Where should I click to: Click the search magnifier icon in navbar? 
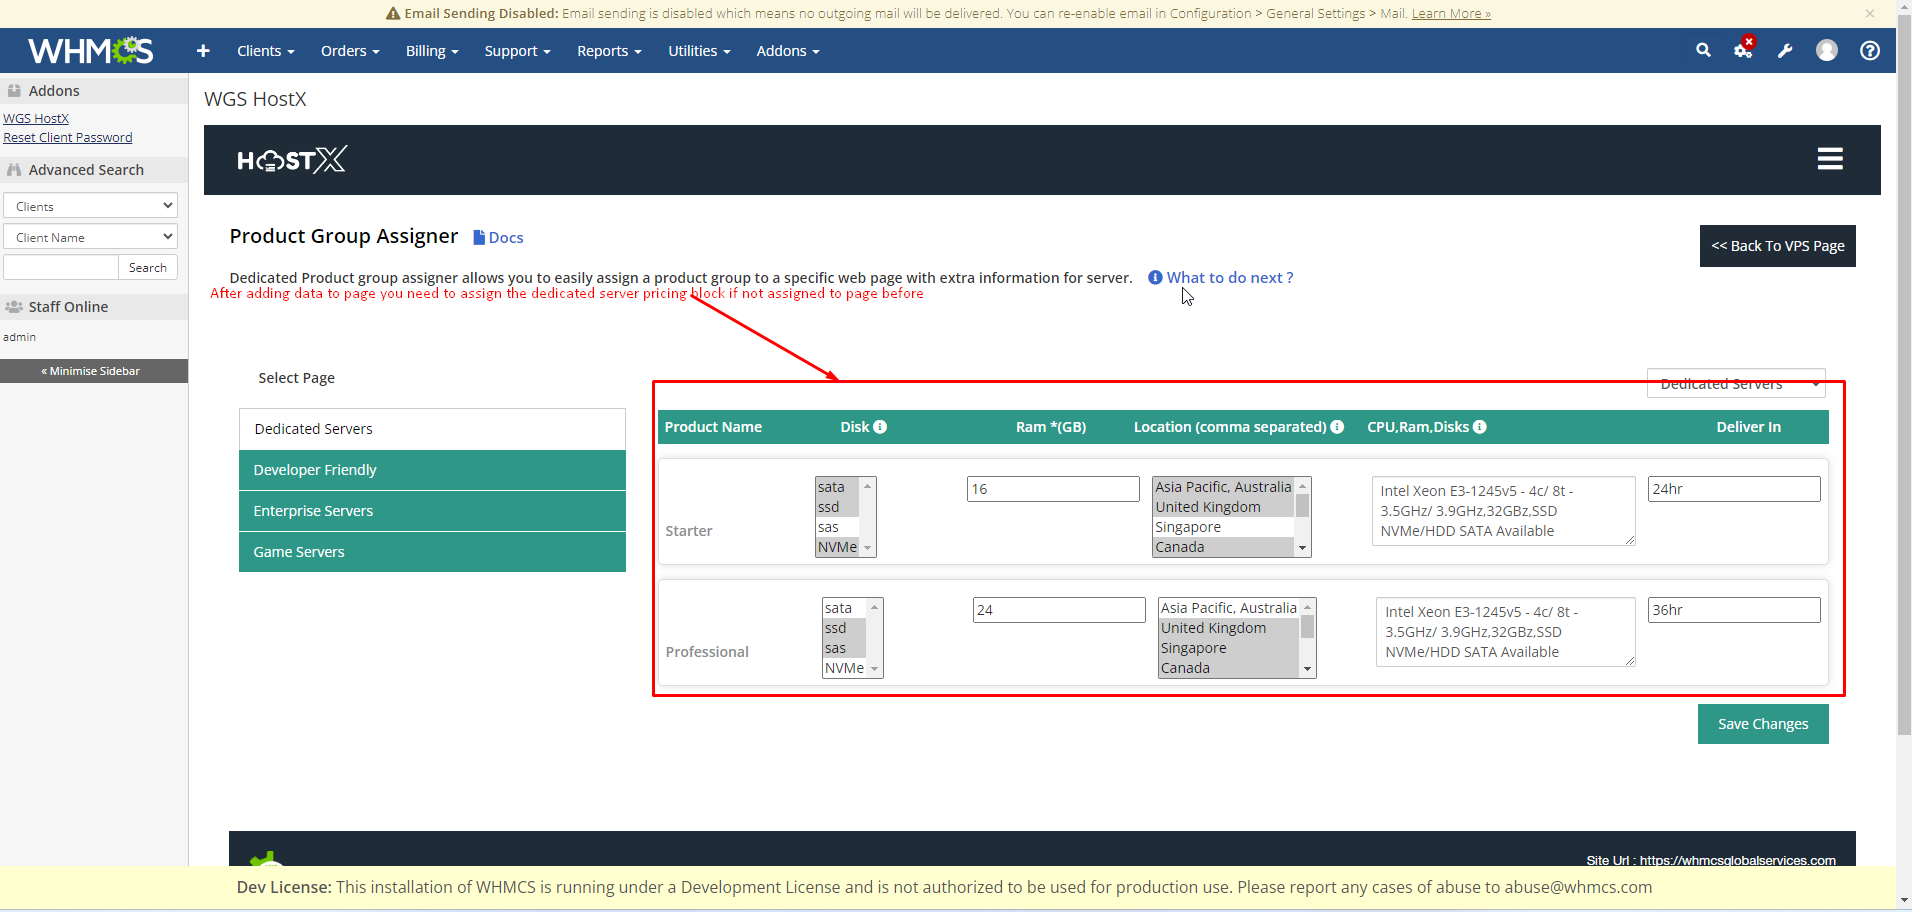click(1703, 50)
